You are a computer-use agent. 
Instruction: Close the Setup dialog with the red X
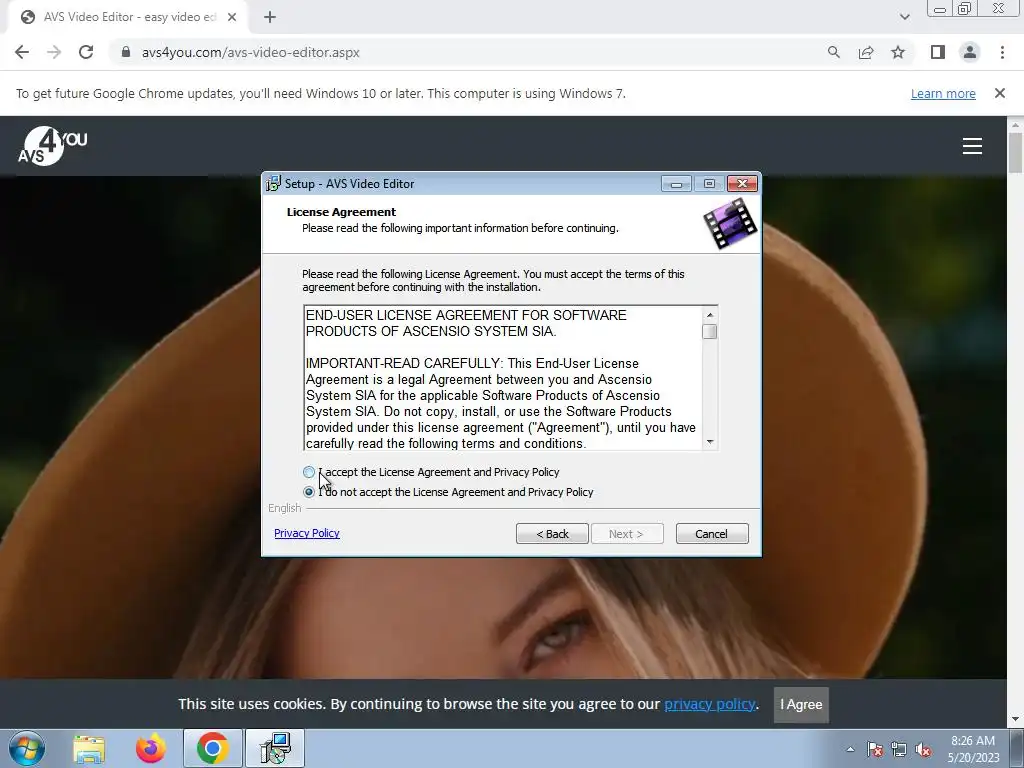743,184
